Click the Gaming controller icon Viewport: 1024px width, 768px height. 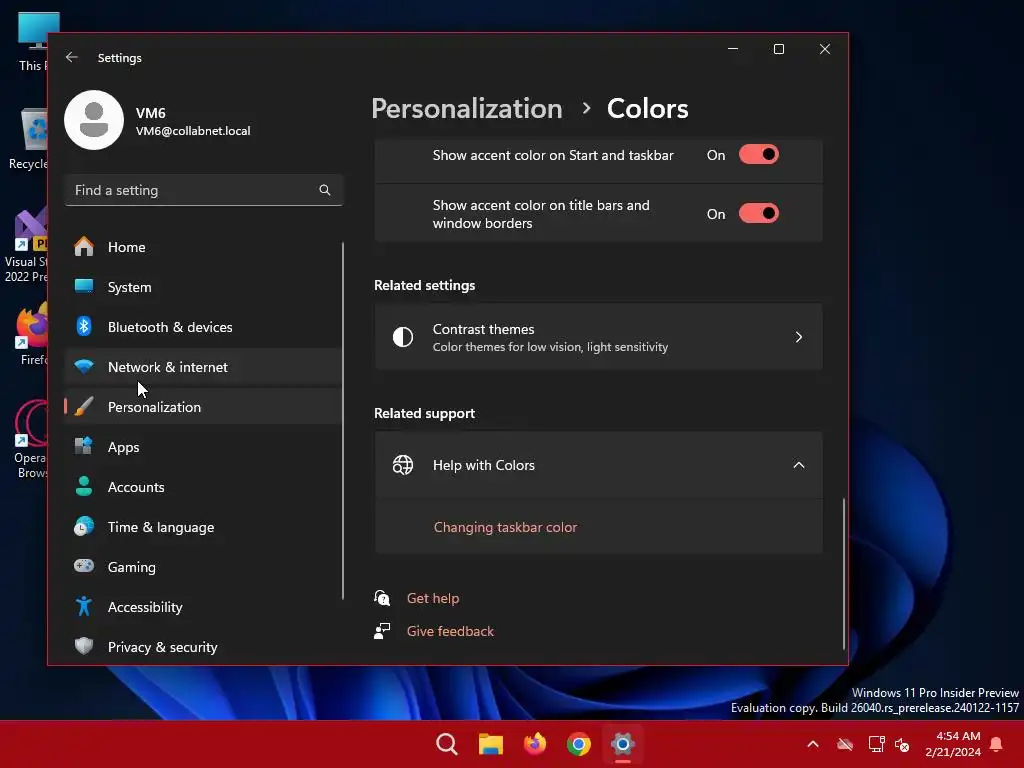click(84, 566)
